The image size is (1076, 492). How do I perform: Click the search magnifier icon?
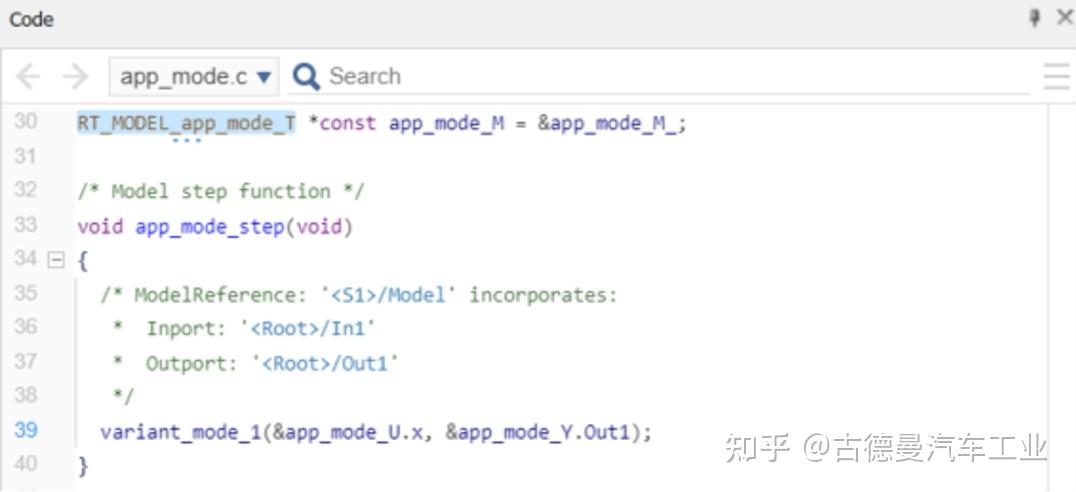306,76
